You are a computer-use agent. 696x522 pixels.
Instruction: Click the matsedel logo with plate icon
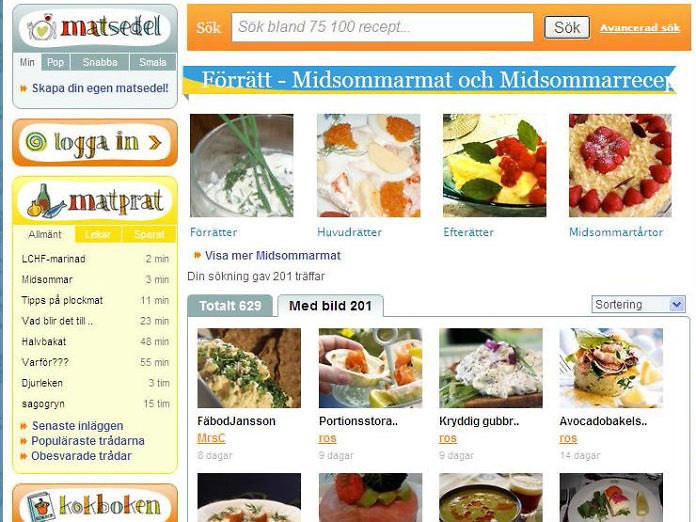95,28
